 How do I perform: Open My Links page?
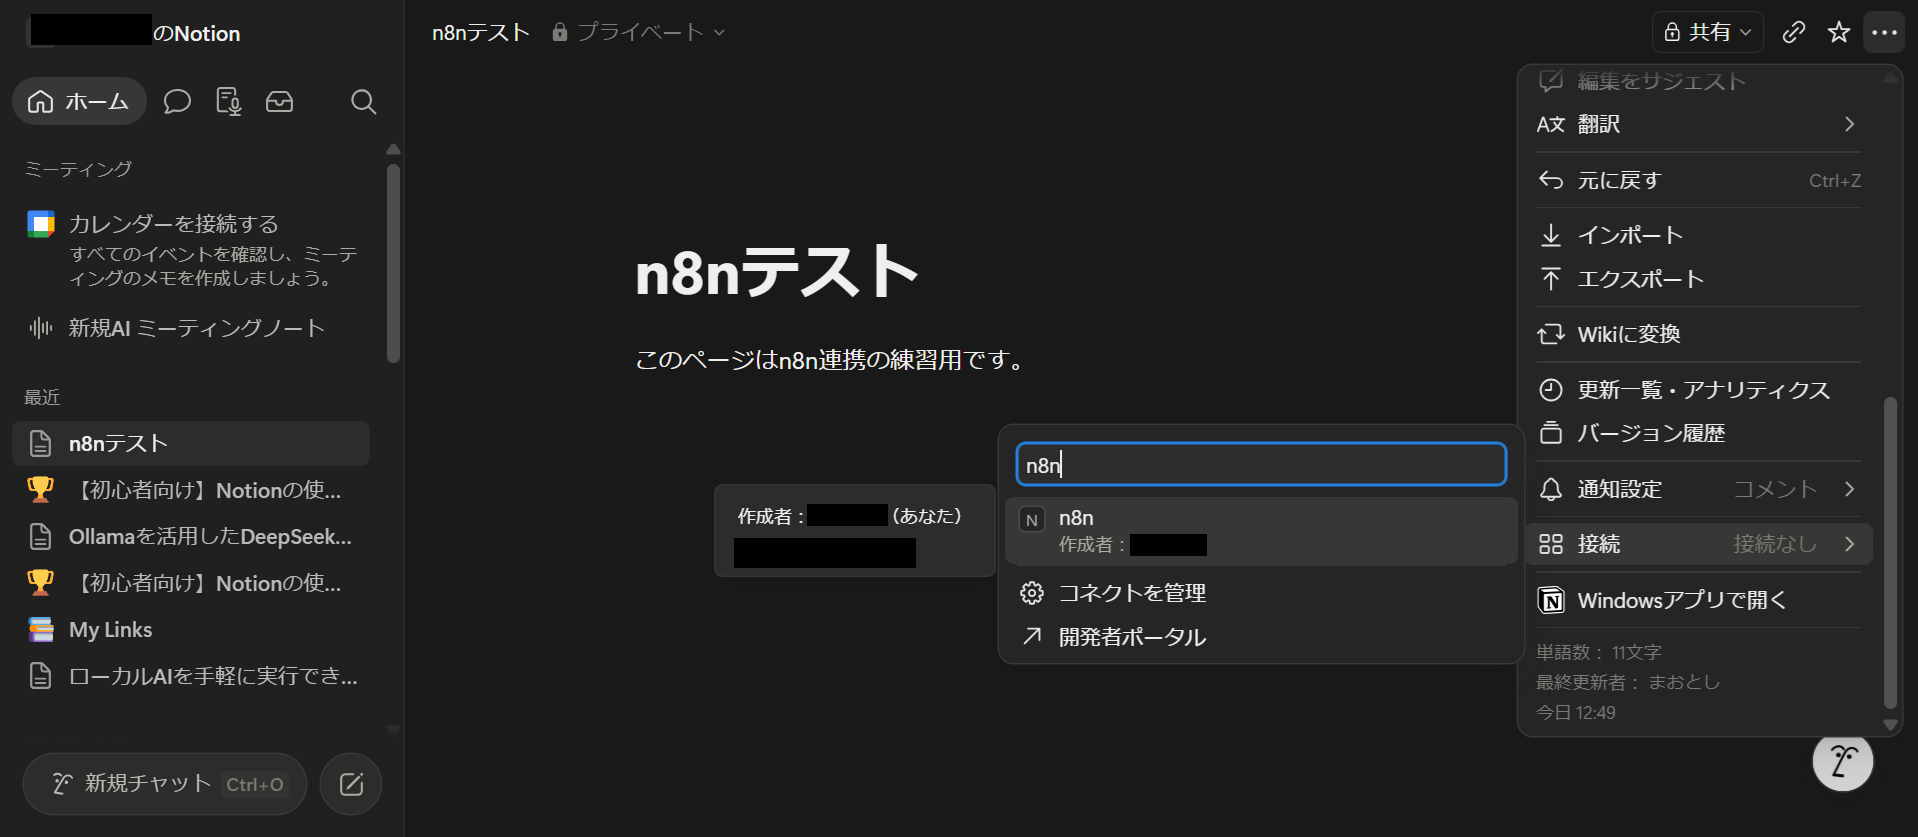pos(191,630)
